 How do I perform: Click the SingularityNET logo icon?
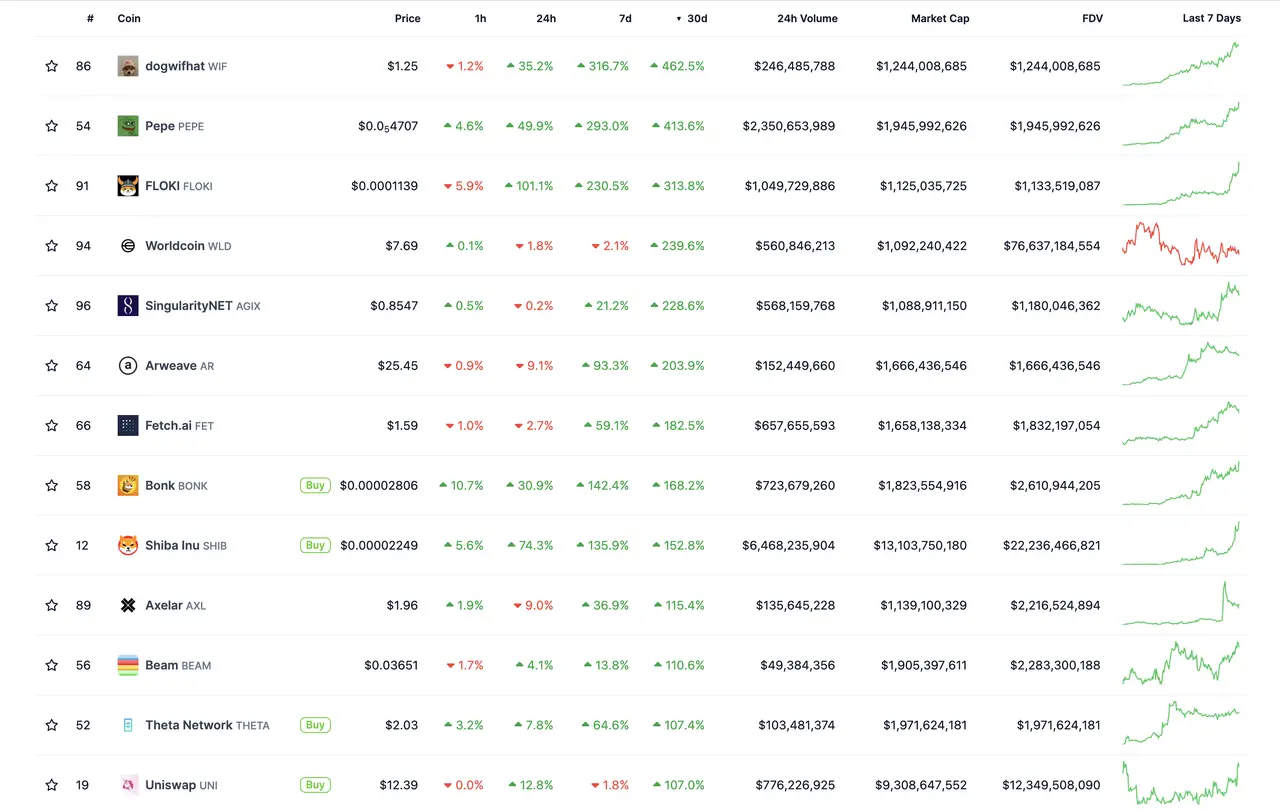click(x=128, y=306)
